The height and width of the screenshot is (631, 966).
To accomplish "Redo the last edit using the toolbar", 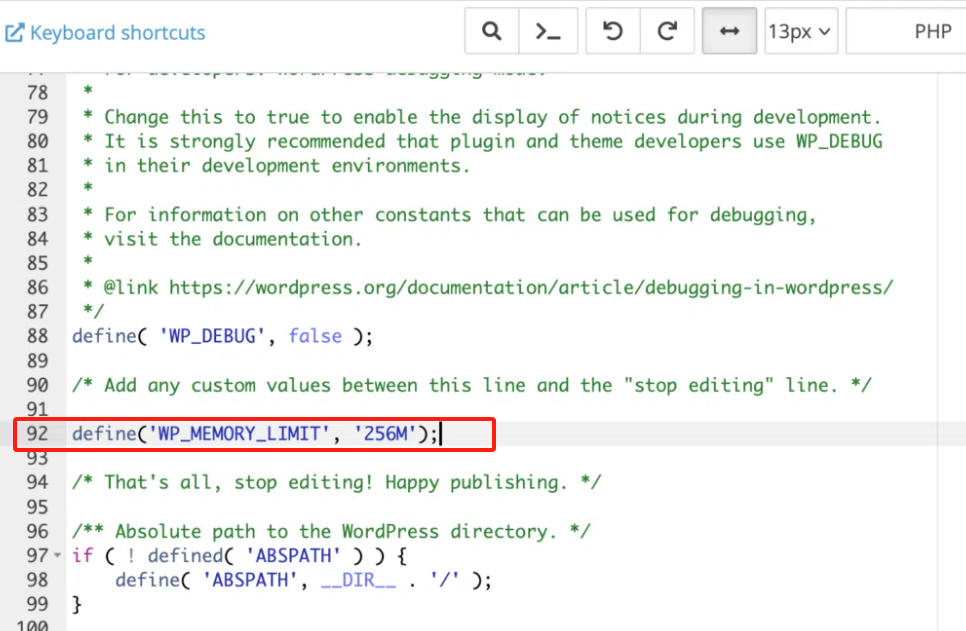I will 667,31.
